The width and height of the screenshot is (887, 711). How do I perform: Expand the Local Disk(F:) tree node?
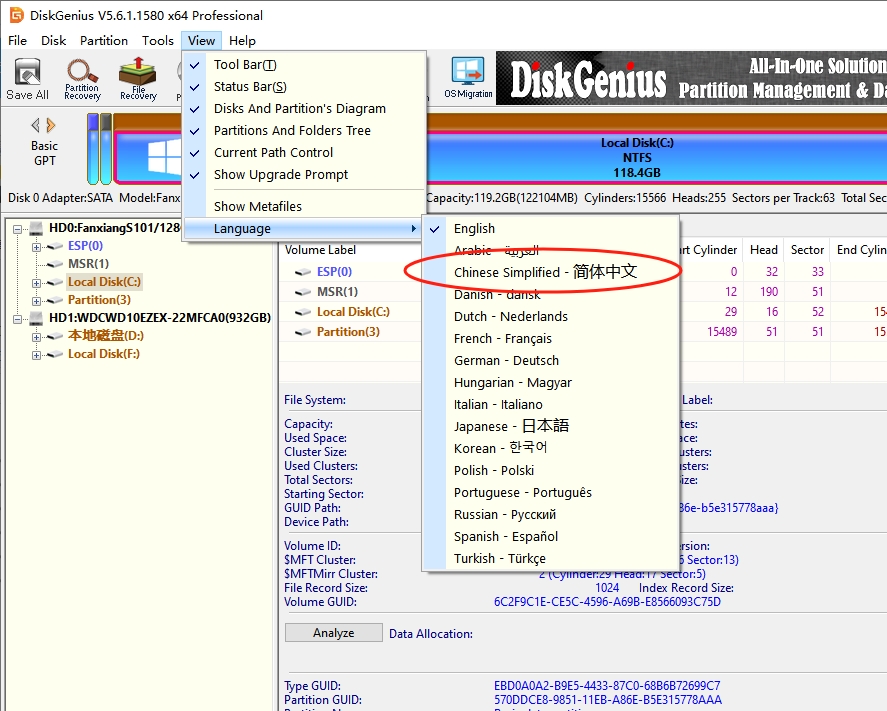coord(36,355)
